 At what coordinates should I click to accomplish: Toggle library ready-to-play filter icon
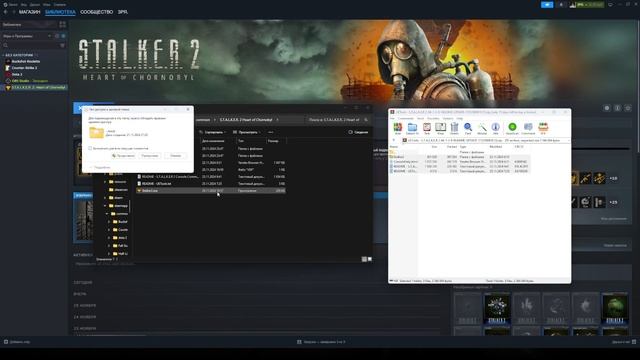click(x=63, y=36)
